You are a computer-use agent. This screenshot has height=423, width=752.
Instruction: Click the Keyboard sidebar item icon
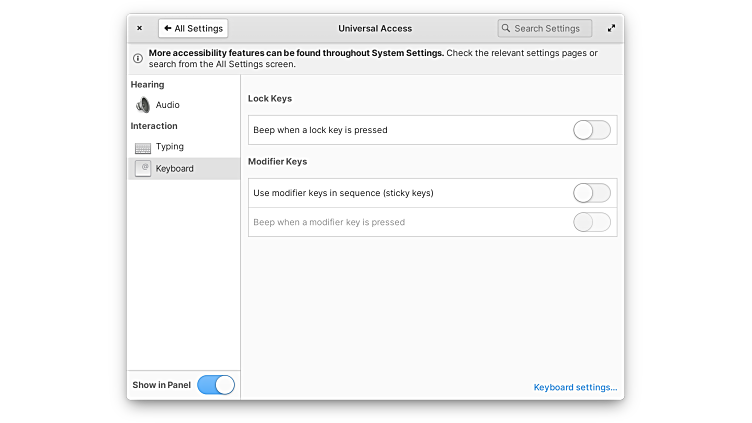click(x=143, y=169)
